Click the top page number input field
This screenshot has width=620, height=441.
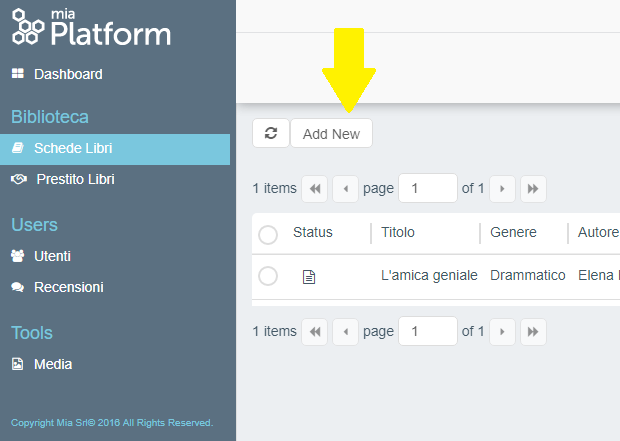[428, 188]
